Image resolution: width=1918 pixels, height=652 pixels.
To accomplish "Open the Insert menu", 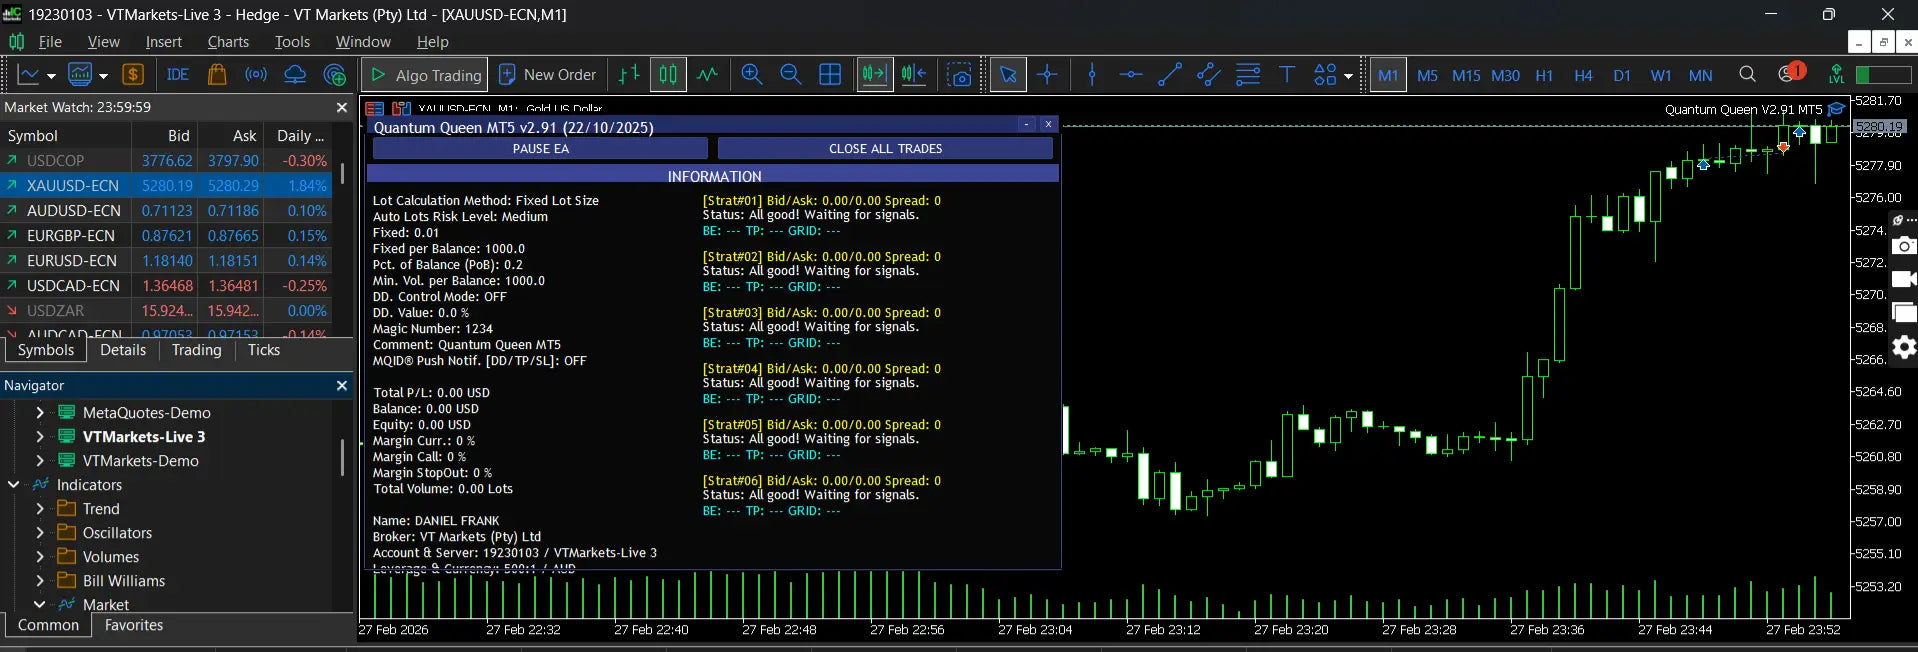I will point(163,42).
